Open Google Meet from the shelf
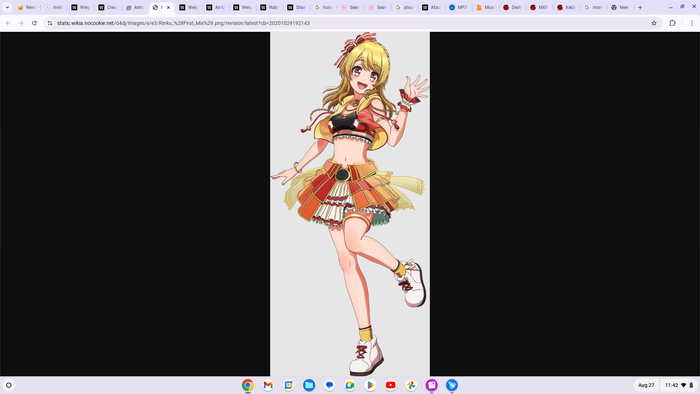This screenshot has height=394, width=700. (350, 385)
